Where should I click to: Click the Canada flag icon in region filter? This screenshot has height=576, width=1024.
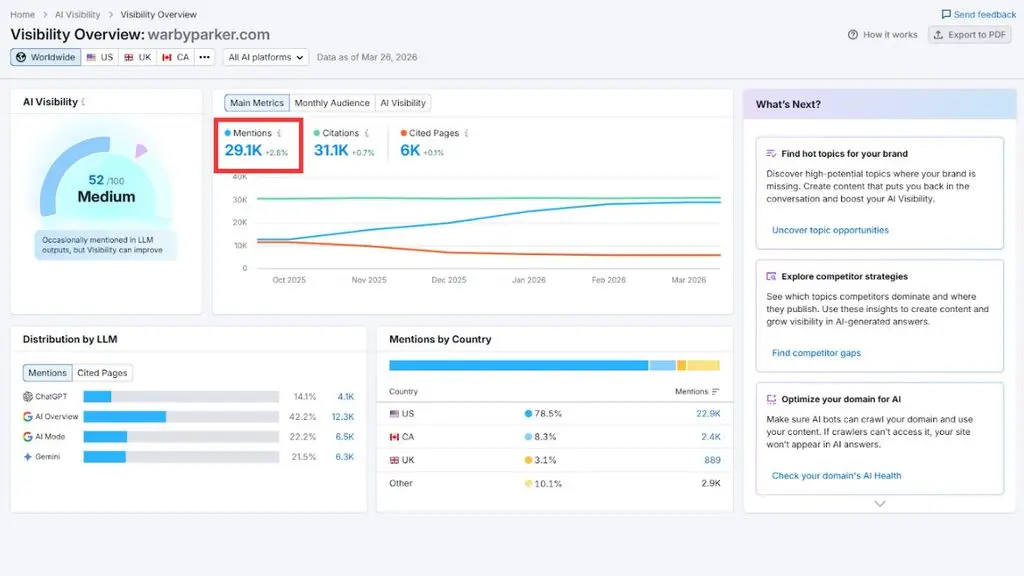[167, 57]
